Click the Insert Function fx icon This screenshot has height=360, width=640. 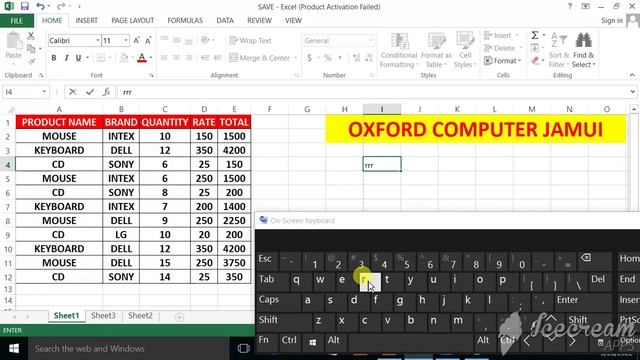point(107,92)
